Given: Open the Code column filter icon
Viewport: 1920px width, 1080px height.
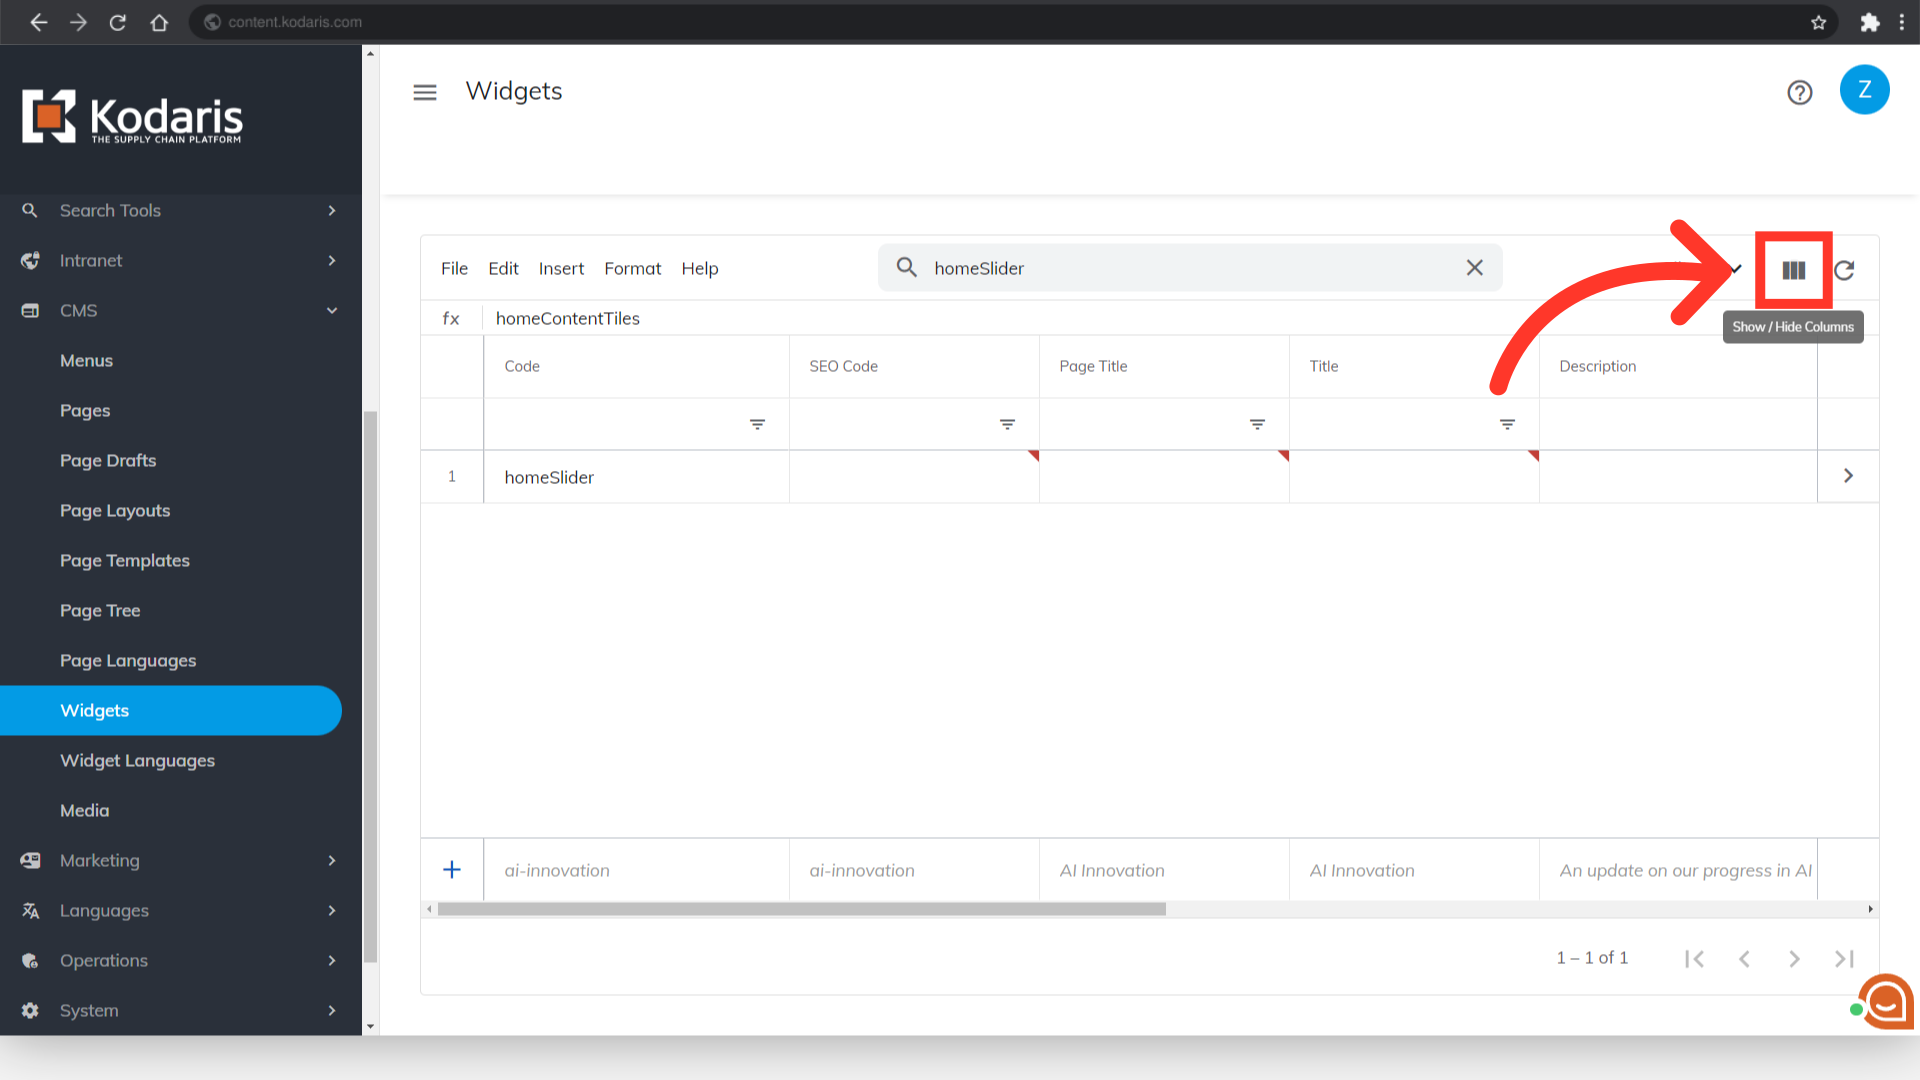Looking at the screenshot, I should point(757,425).
